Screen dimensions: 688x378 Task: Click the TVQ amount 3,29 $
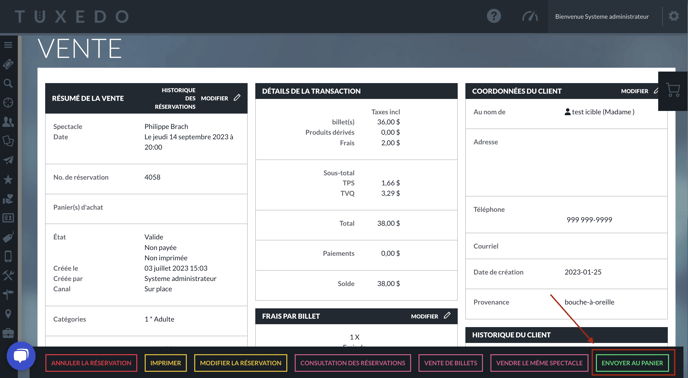tap(391, 194)
